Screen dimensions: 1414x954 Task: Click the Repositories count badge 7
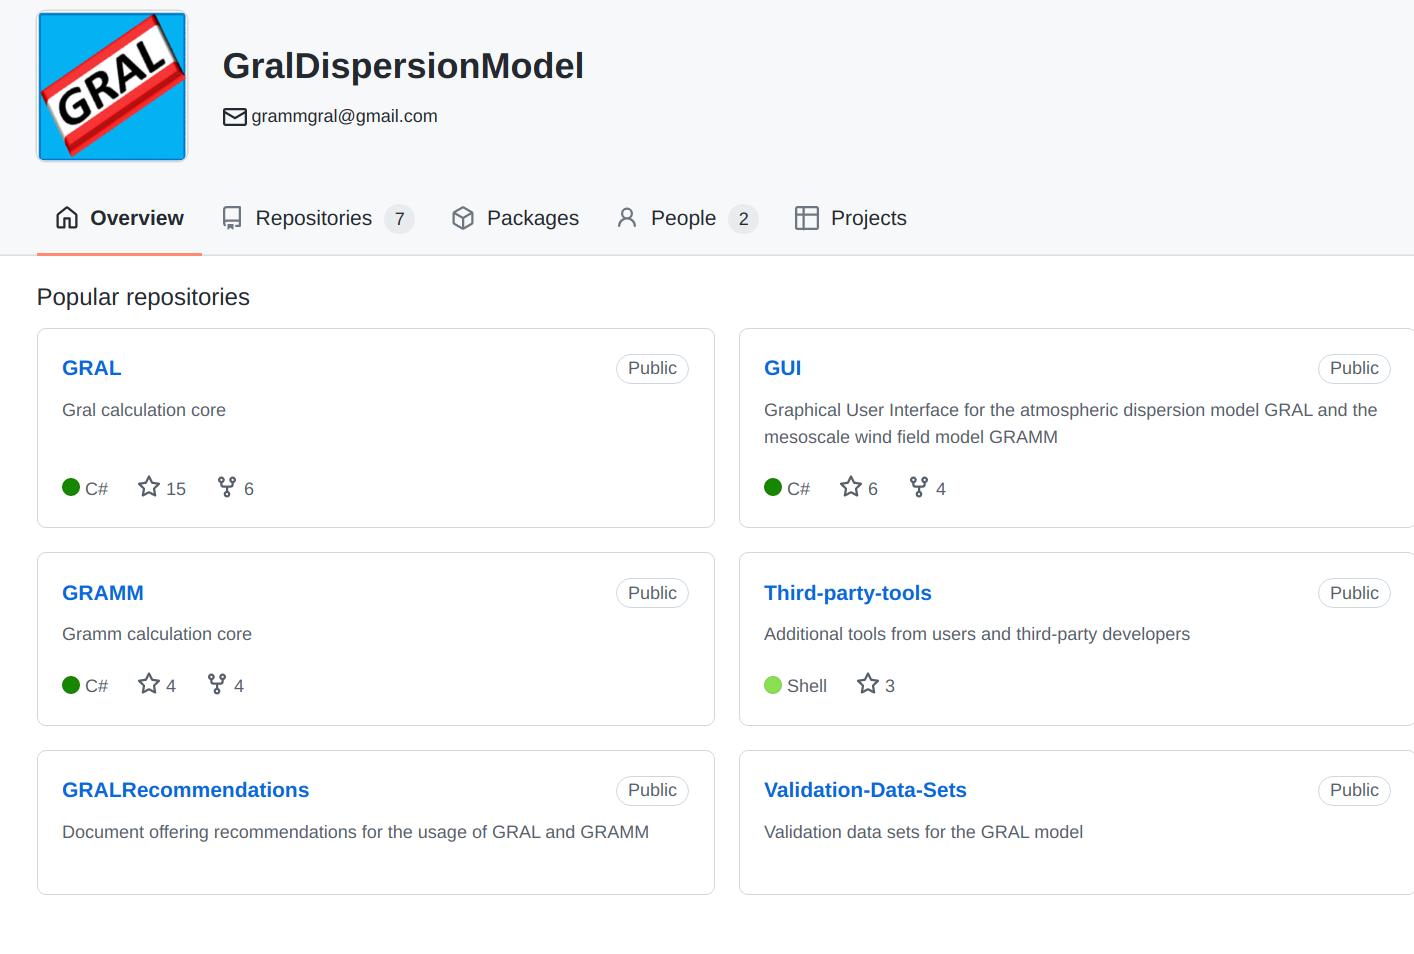400,219
